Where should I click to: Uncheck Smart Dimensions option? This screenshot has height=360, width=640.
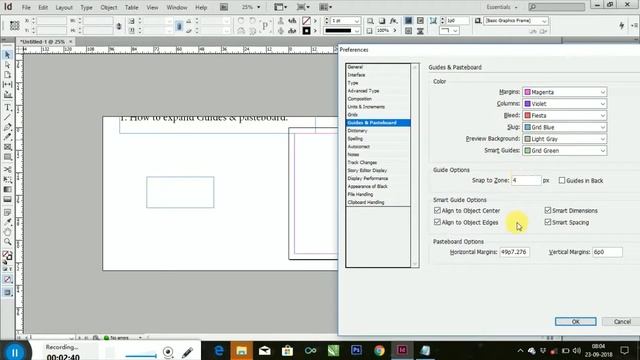[x=548, y=211]
